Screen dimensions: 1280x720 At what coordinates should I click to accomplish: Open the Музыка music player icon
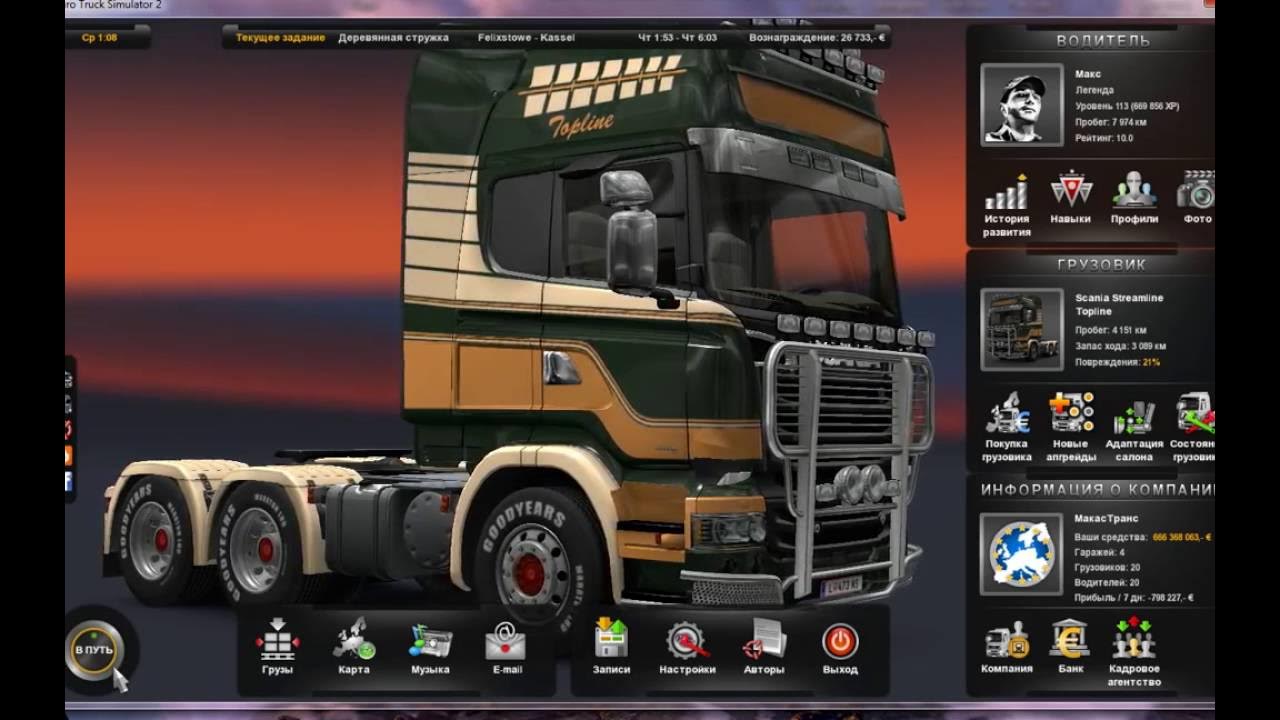(430, 640)
